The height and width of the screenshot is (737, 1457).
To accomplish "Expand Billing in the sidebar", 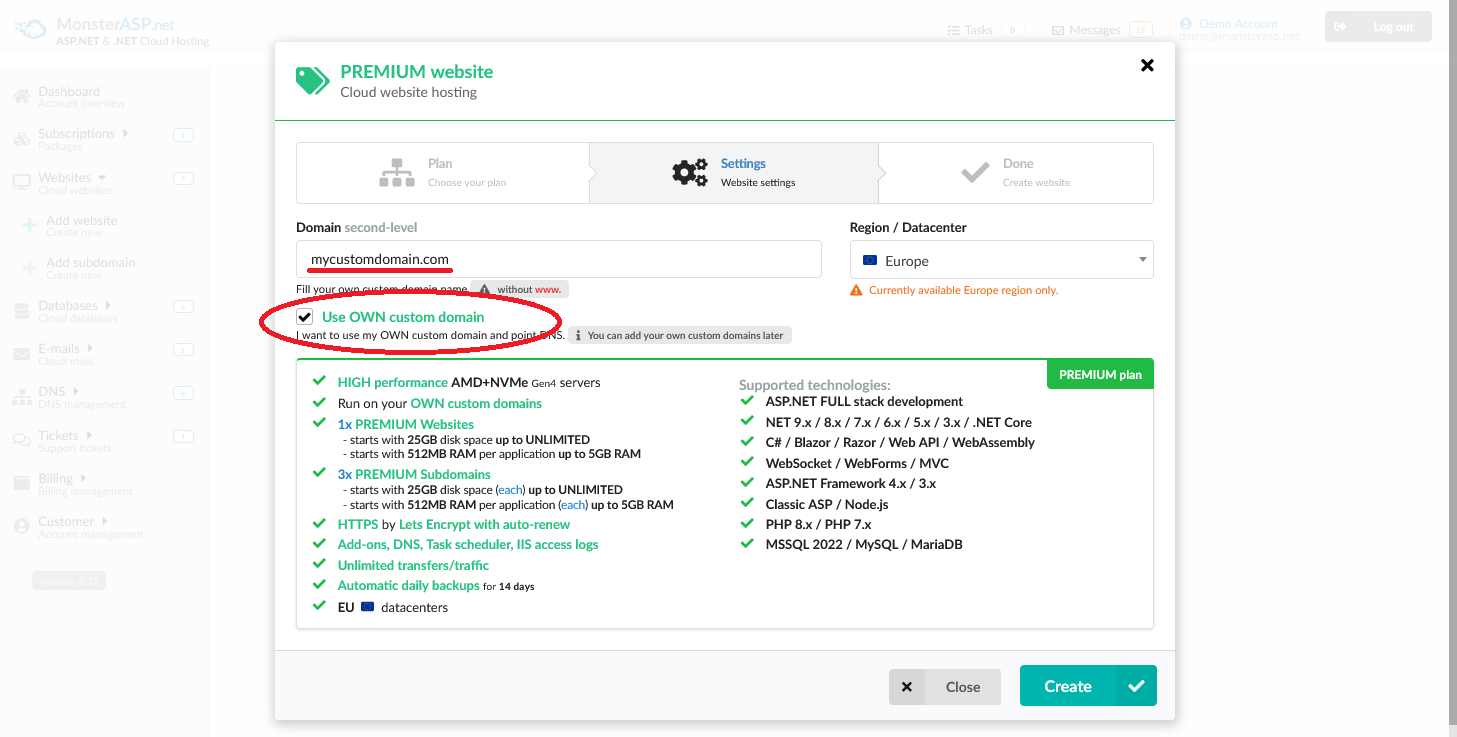I will (x=85, y=483).
